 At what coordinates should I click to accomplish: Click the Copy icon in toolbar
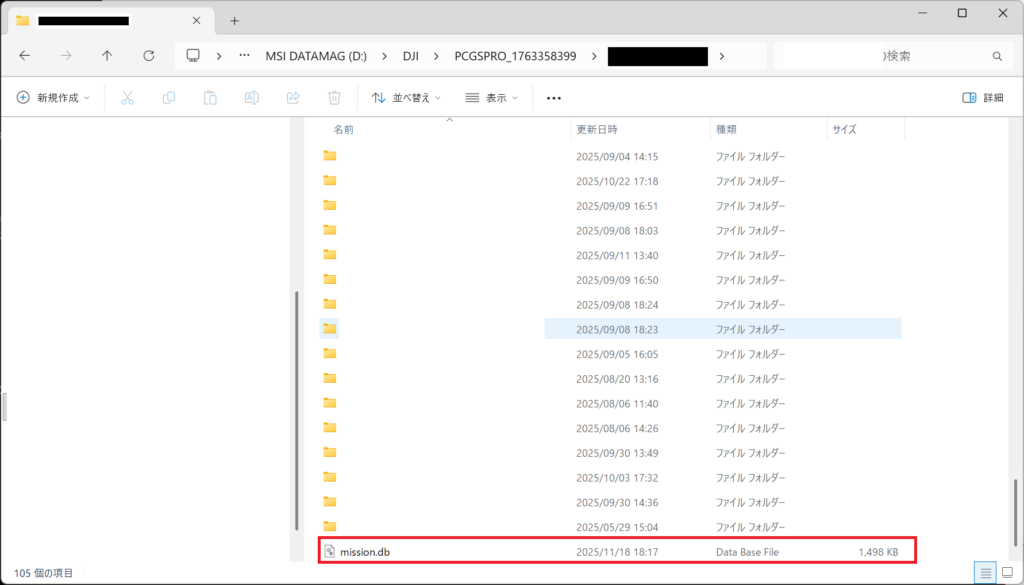(169, 98)
